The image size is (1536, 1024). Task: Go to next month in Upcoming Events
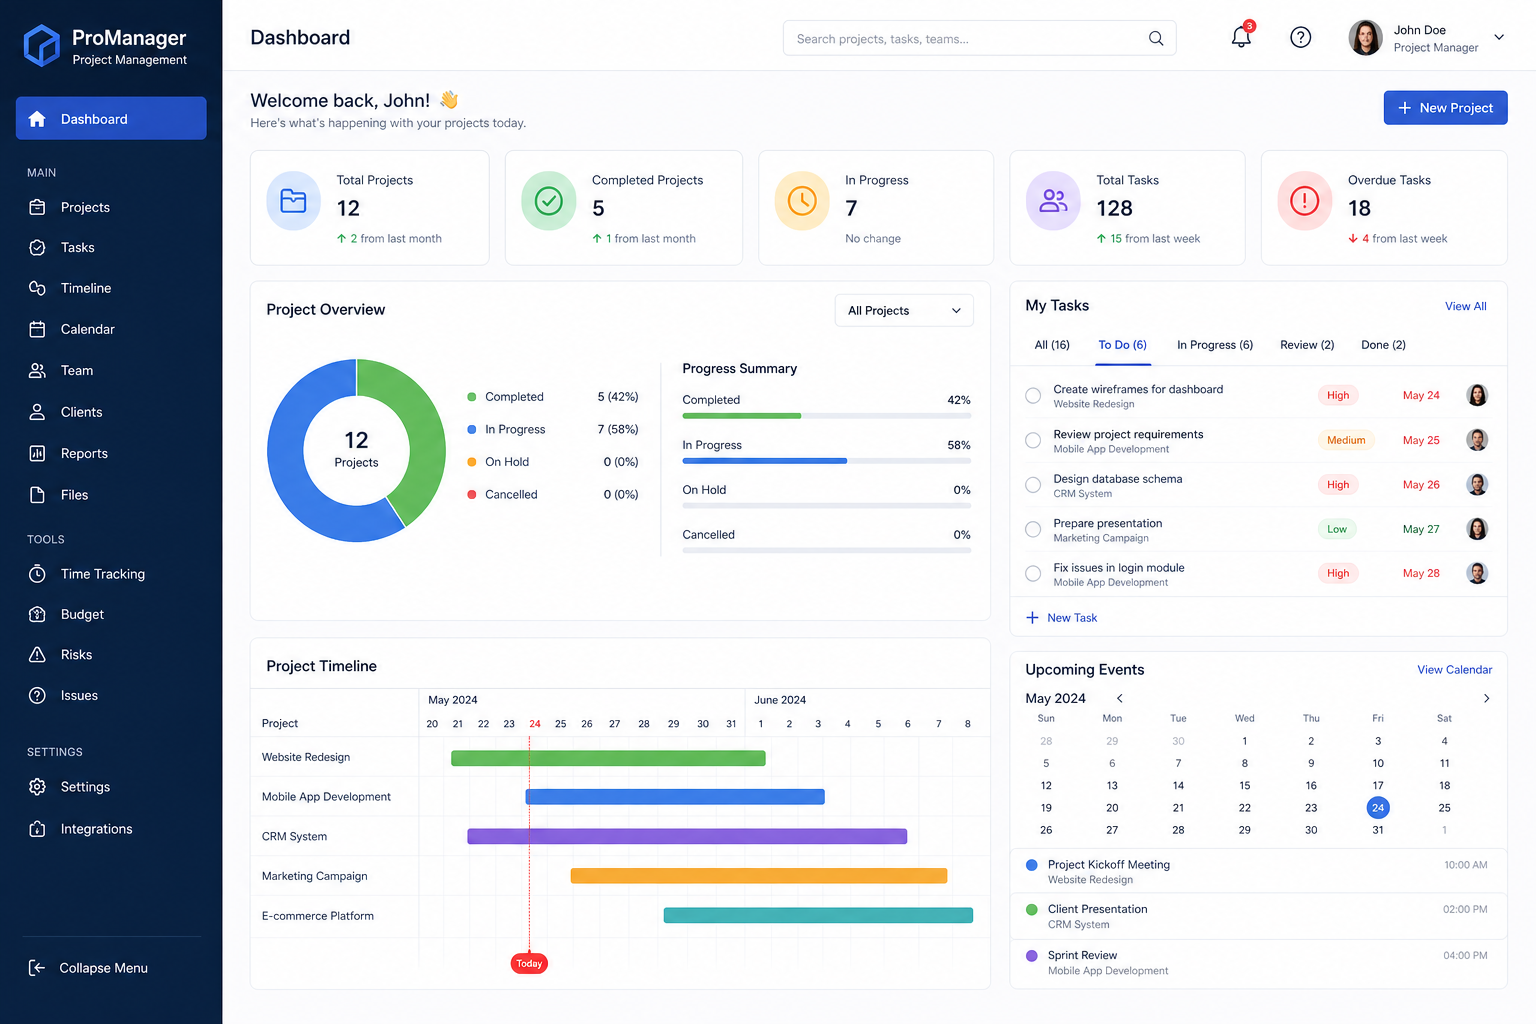coord(1486,698)
